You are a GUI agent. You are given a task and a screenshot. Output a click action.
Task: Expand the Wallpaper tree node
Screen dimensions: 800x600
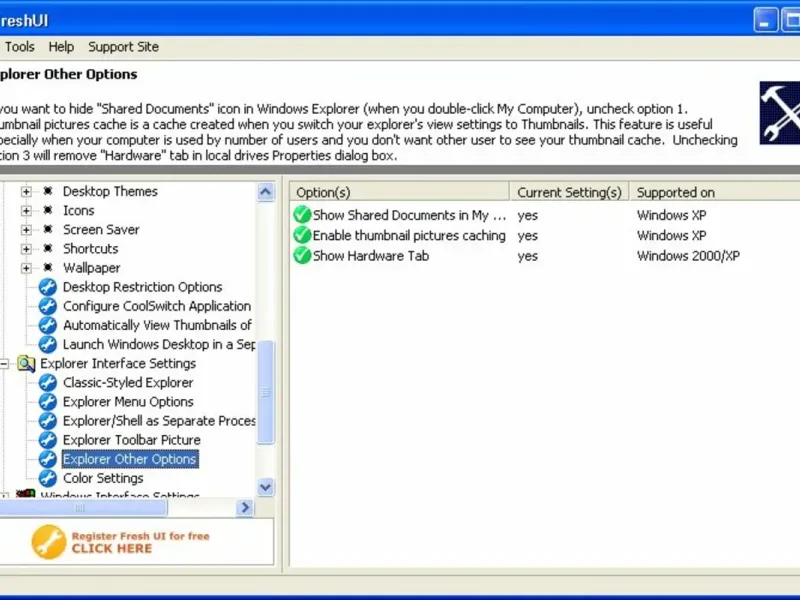tap(26, 268)
